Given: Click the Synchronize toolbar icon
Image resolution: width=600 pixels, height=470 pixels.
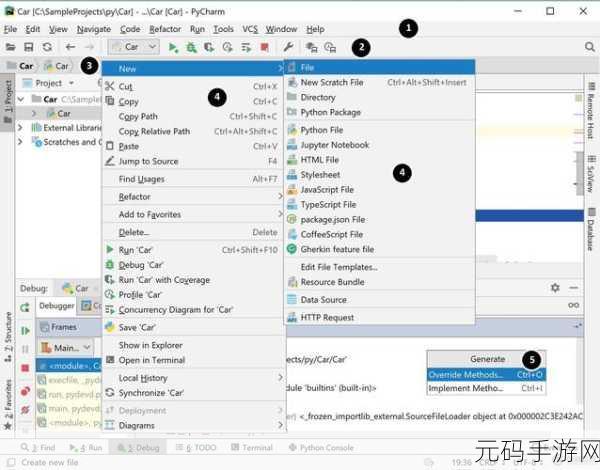Looking at the screenshot, I should (47, 47).
